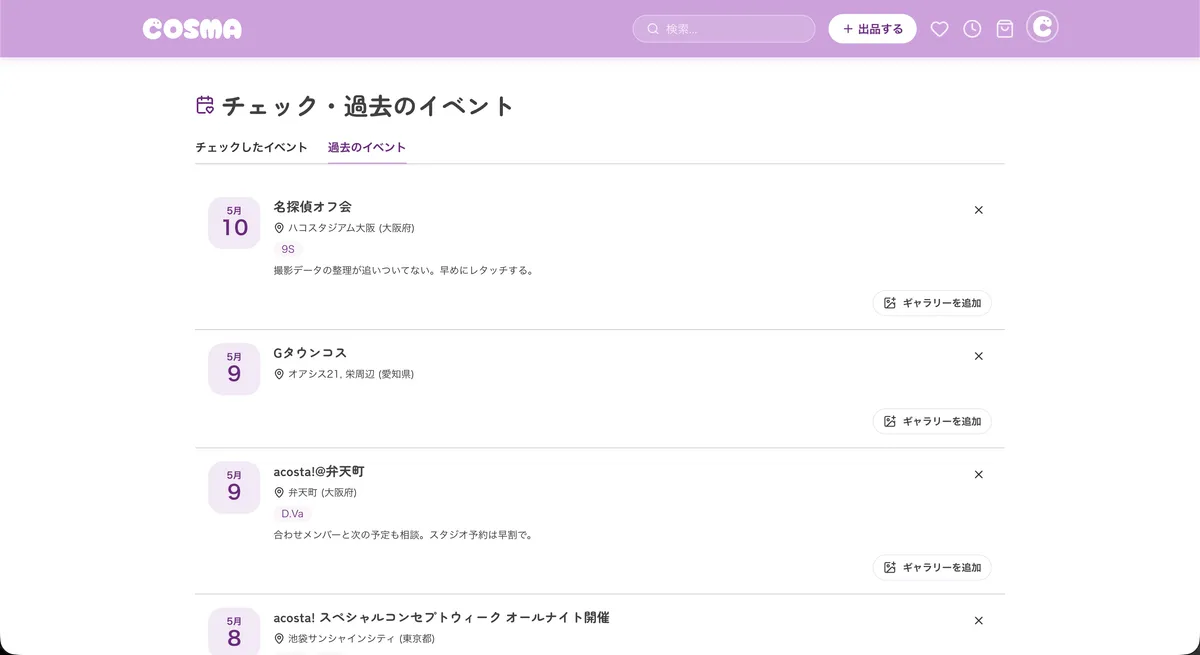Open the Gタウンコス event title
The image size is (1200, 655).
point(310,353)
